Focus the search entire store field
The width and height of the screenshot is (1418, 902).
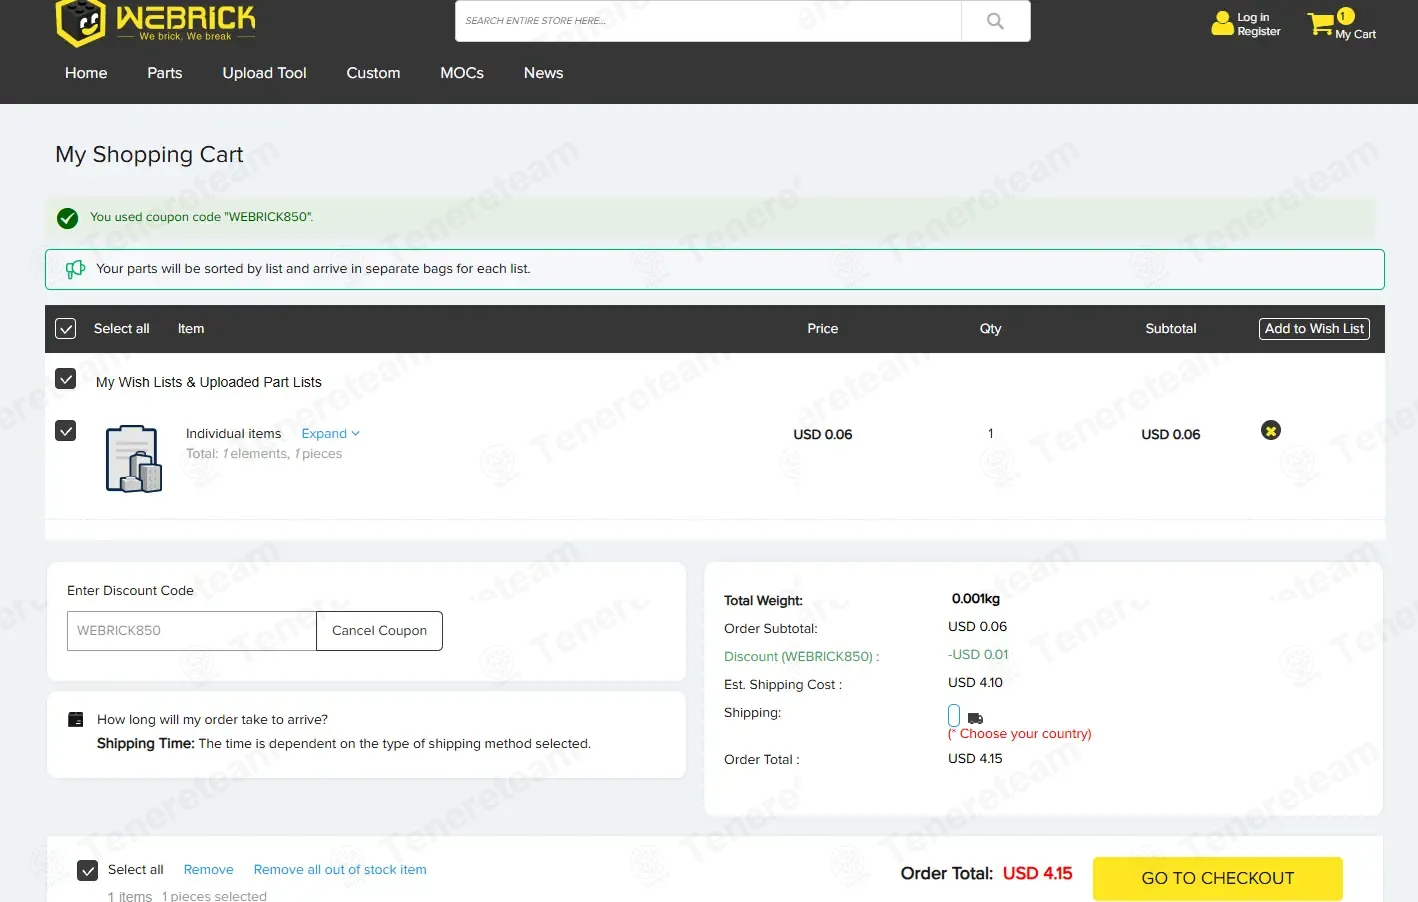pos(708,21)
